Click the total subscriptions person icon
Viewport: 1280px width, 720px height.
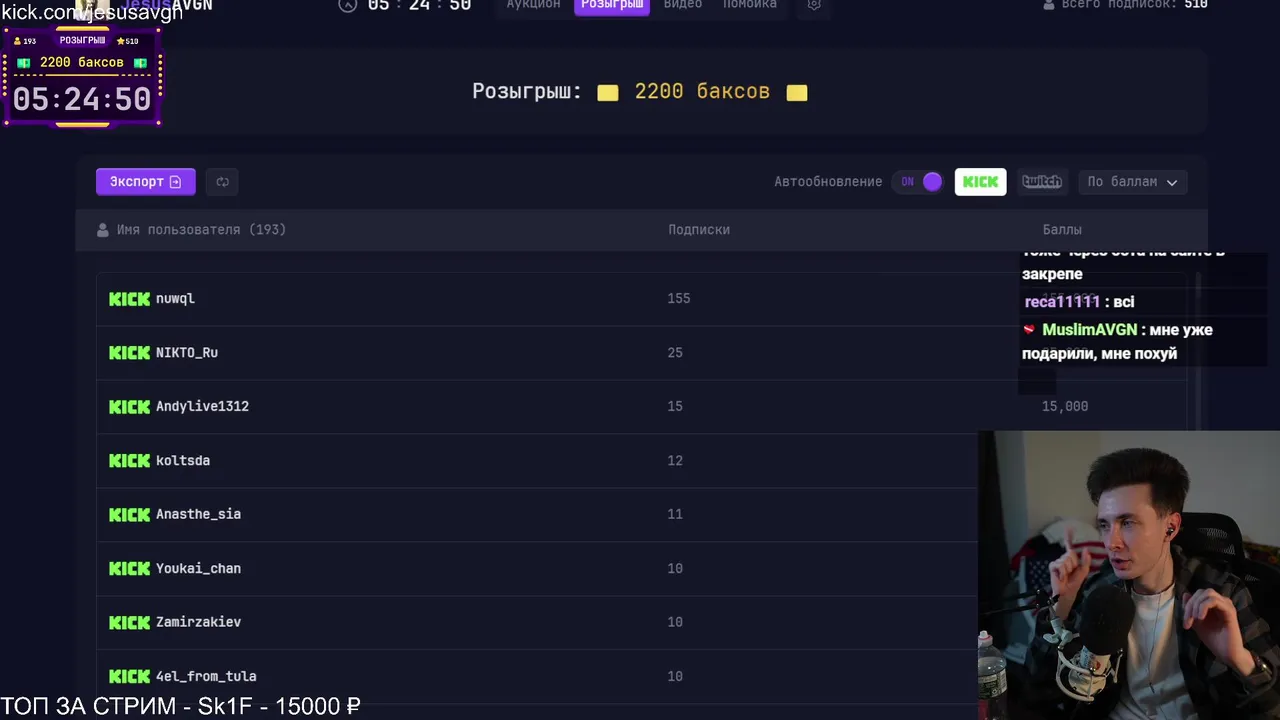1049,4
